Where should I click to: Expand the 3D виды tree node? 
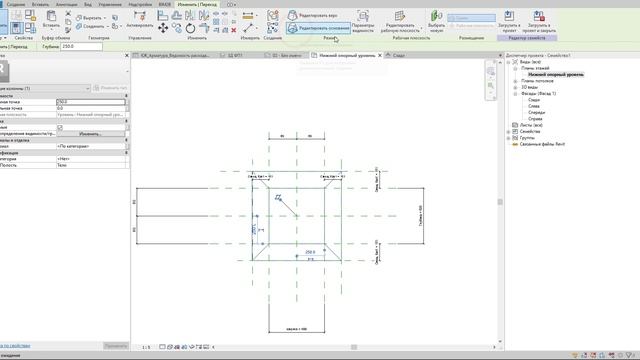click(x=515, y=87)
